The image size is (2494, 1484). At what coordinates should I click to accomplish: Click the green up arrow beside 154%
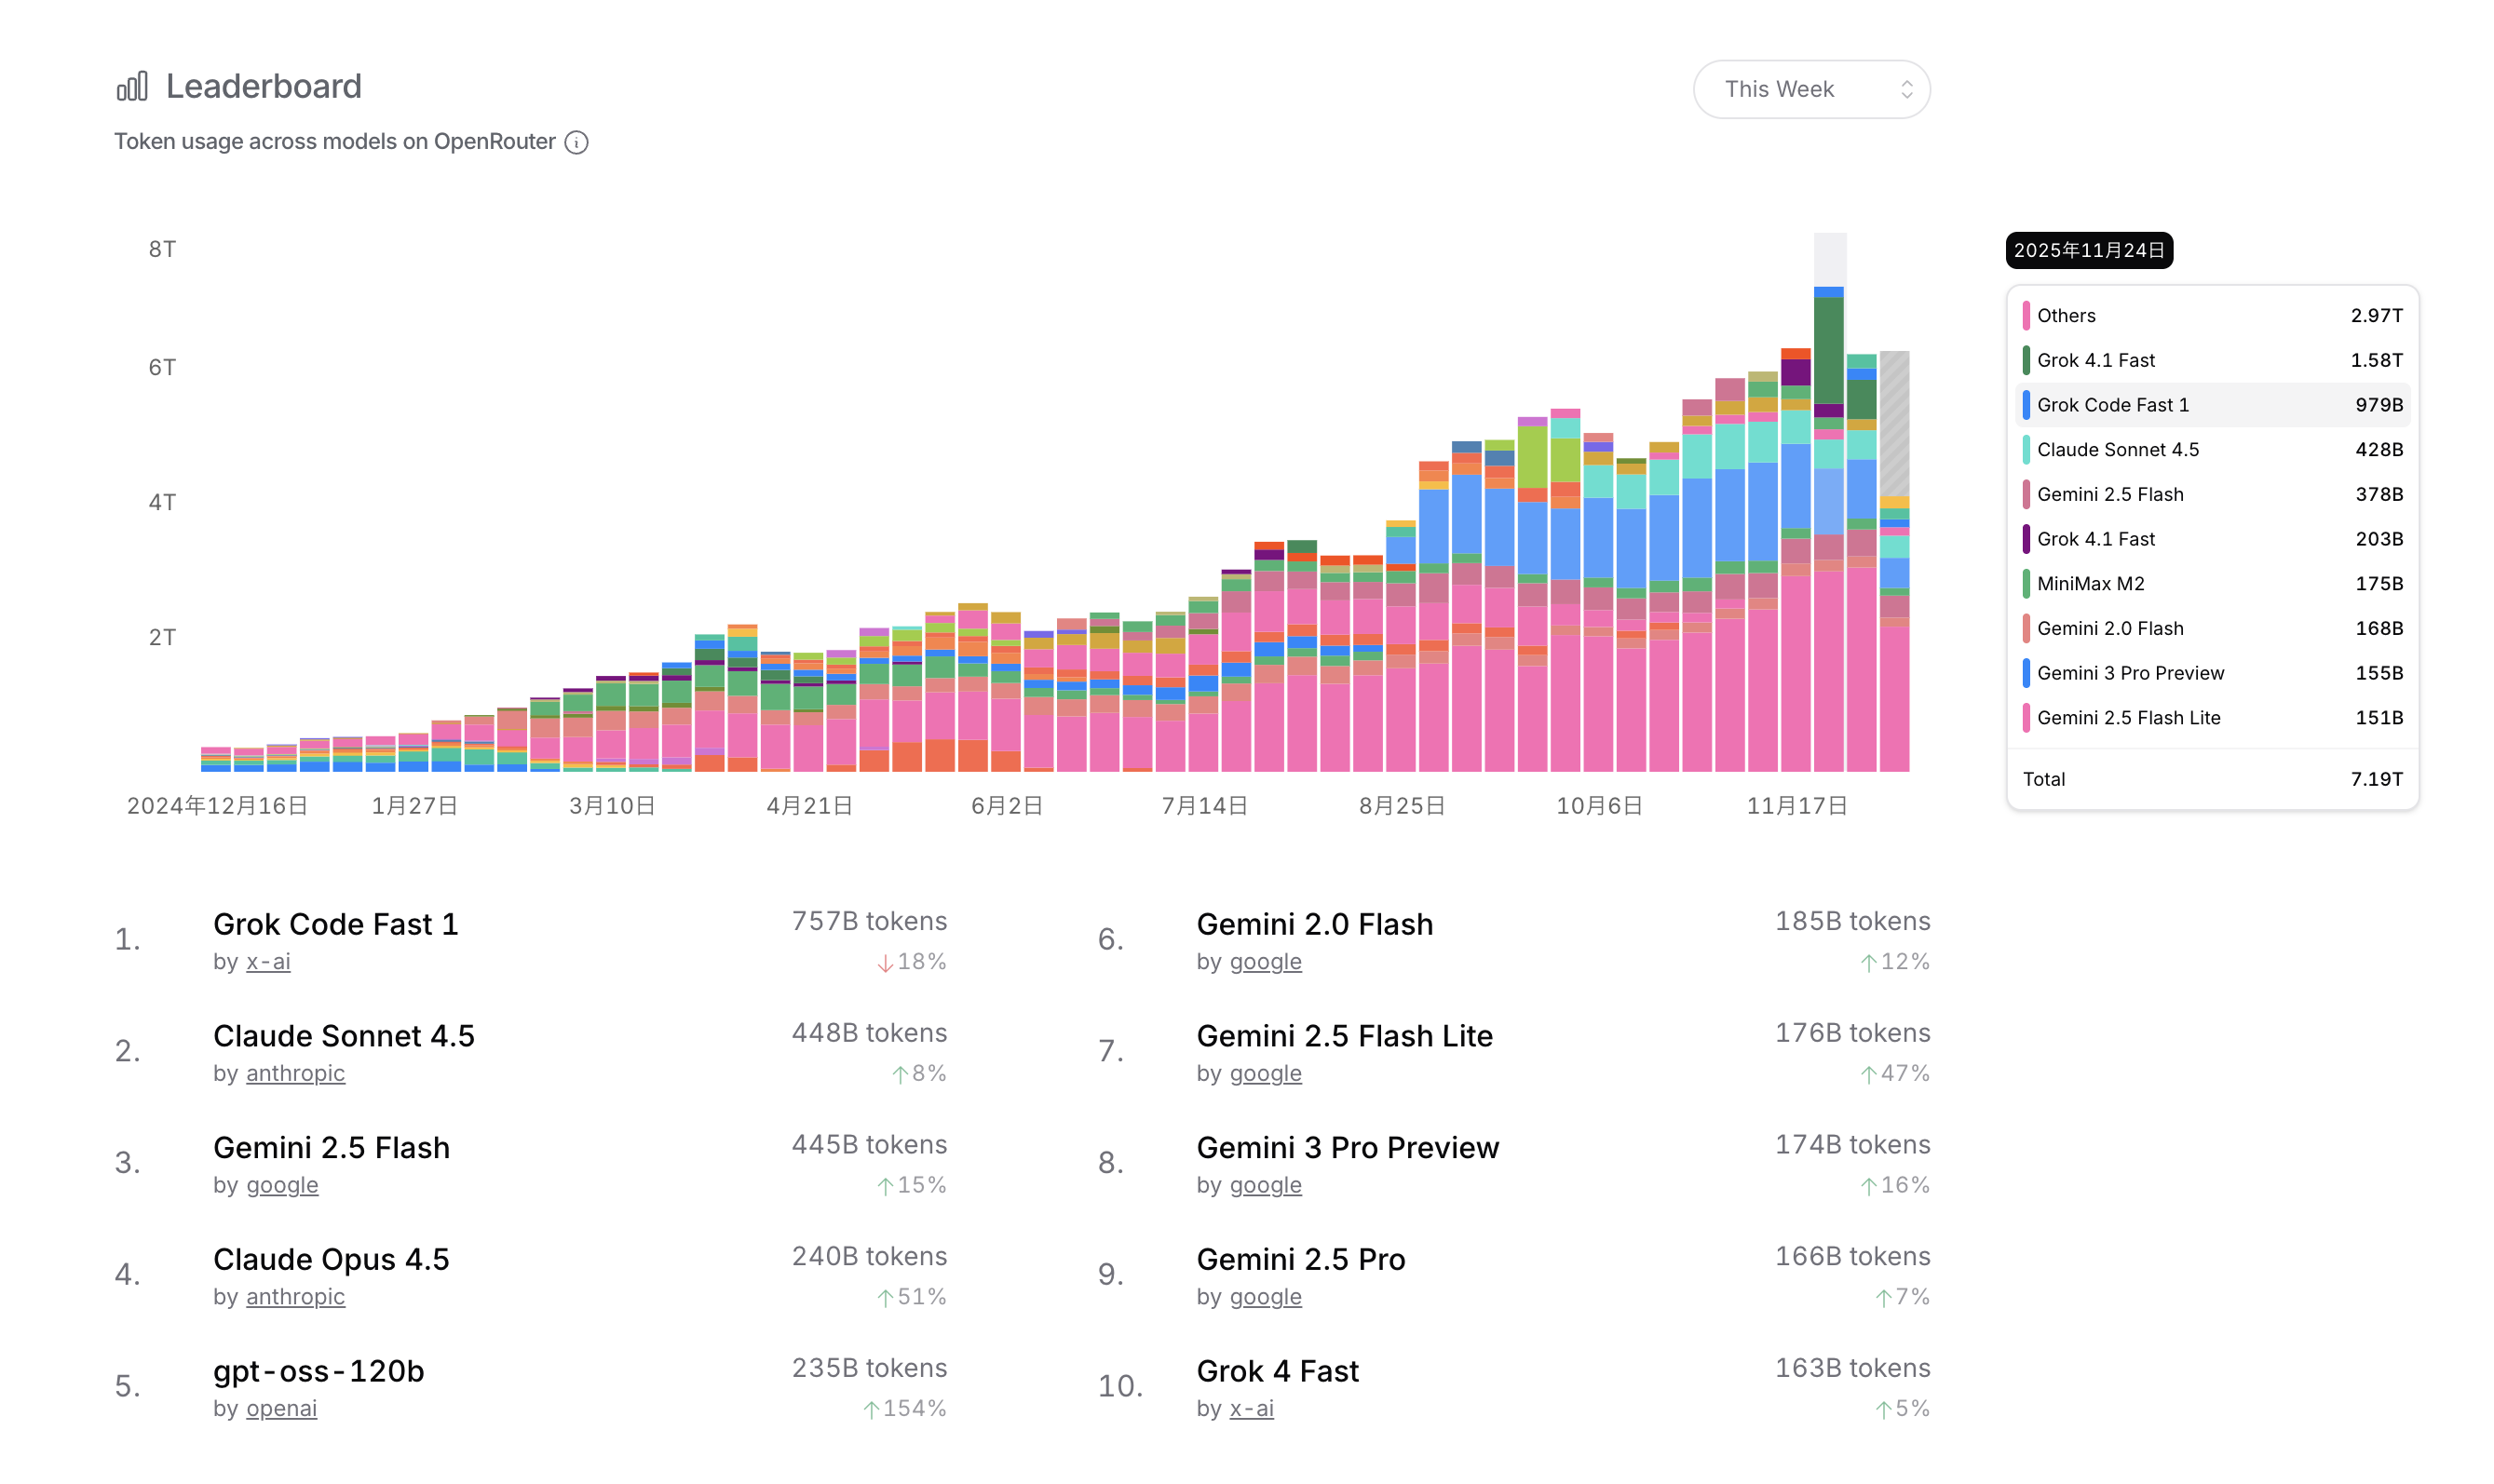[871, 1410]
